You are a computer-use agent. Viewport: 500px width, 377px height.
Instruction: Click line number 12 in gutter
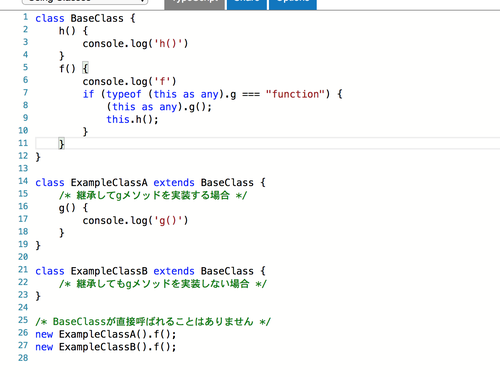pyautogui.click(x=23, y=156)
